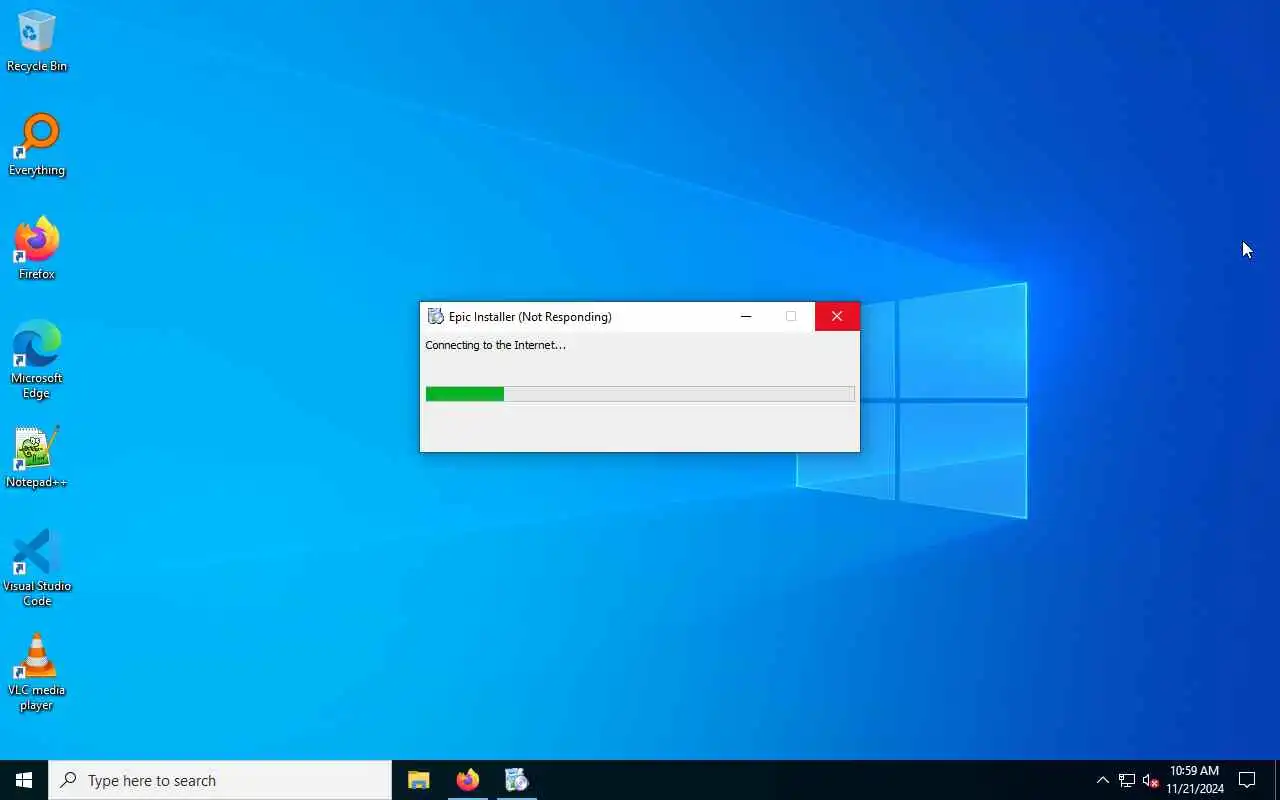This screenshot has height=800, width=1280.
Task: Minimize the Epic Installer window
Action: [745, 317]
